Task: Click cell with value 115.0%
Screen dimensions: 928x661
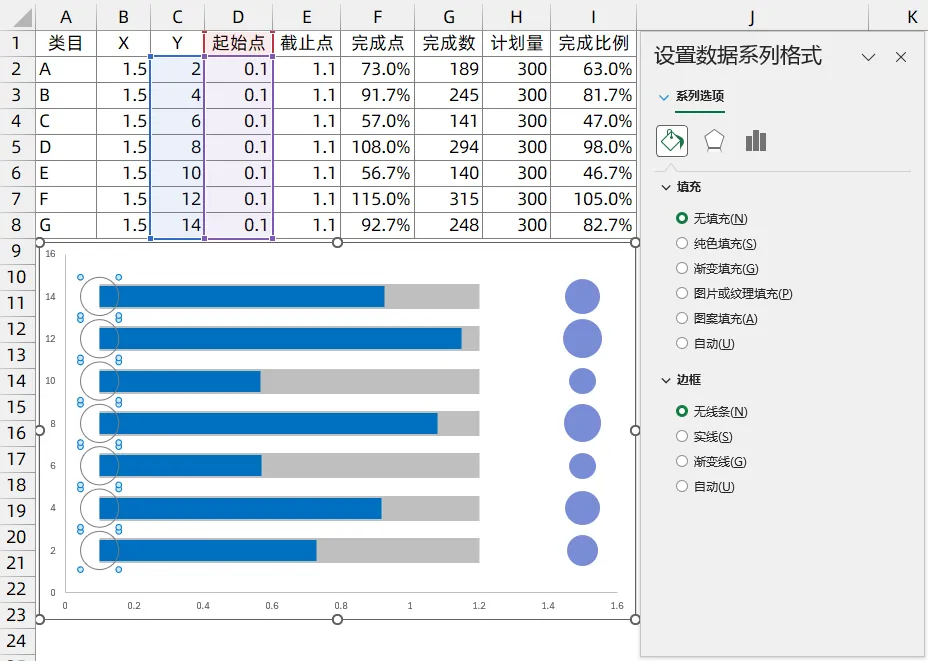Action: point(378,199)
